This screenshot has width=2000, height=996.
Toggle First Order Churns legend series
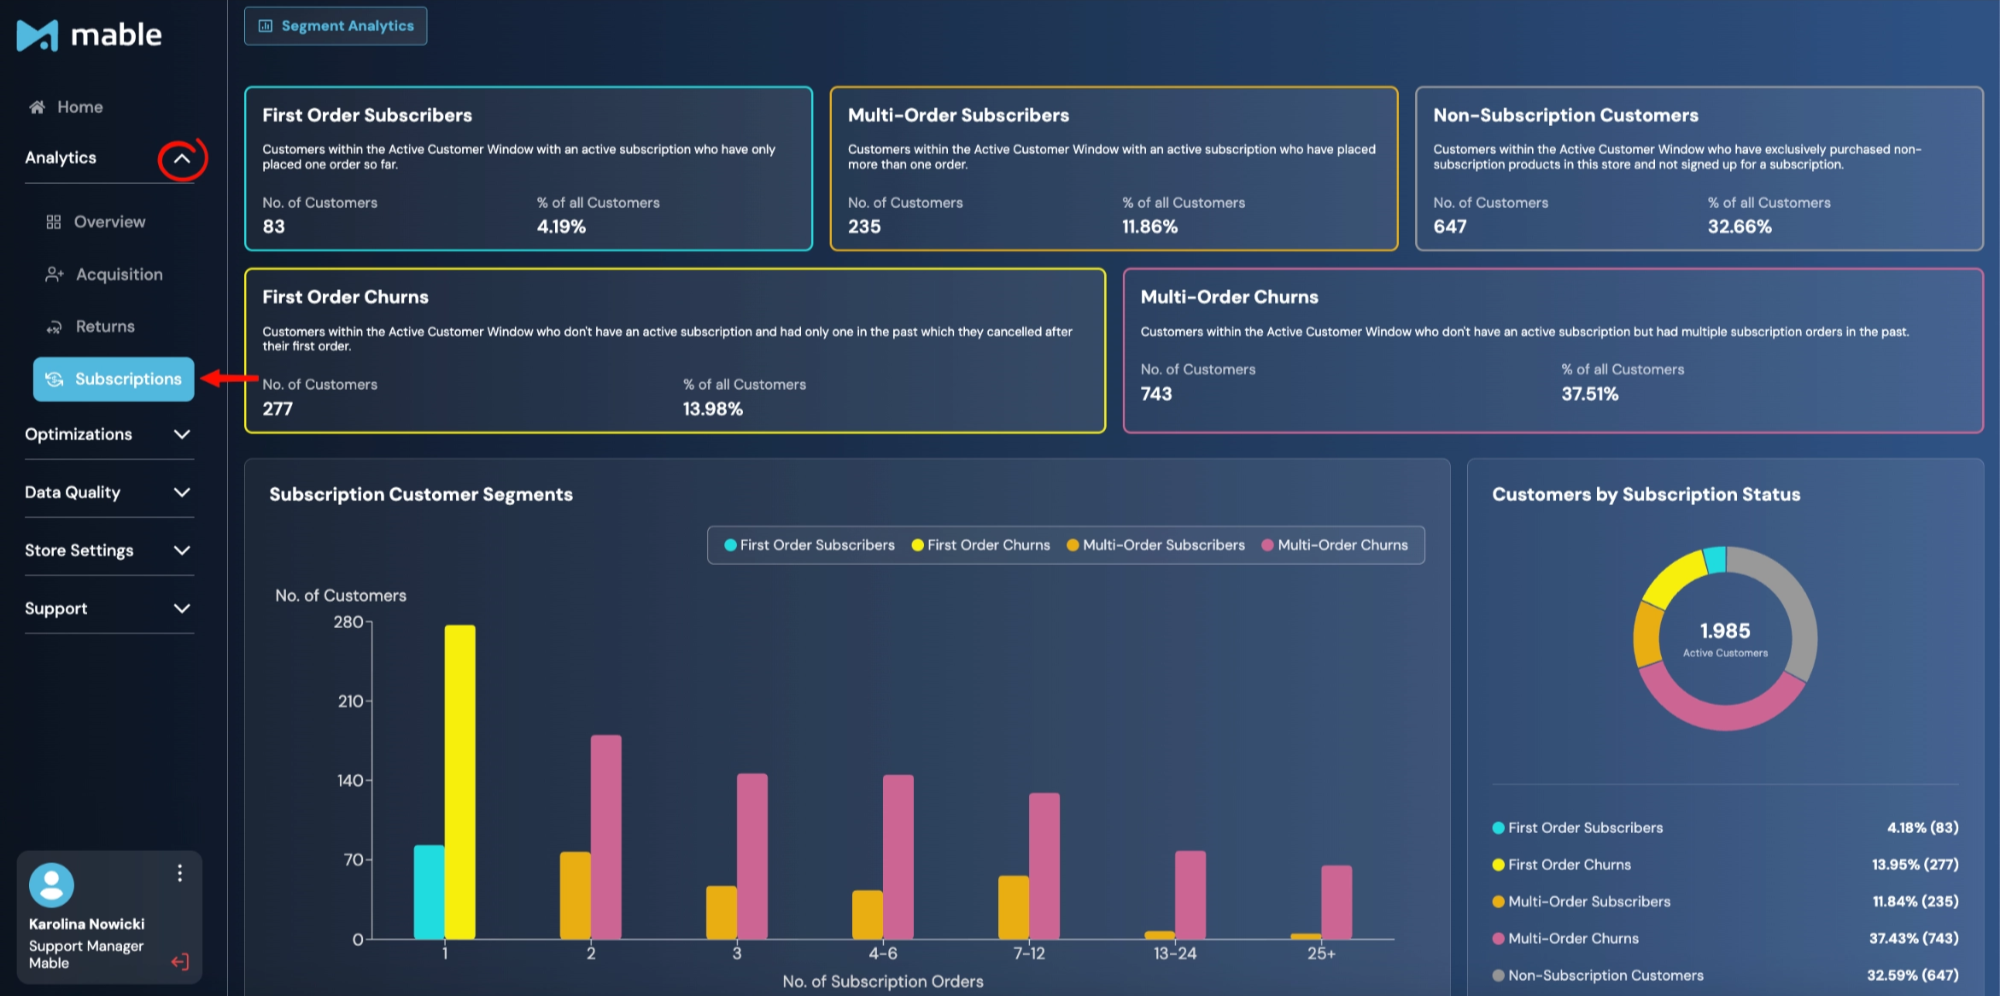pyautogui.click(x=981, y=545)
